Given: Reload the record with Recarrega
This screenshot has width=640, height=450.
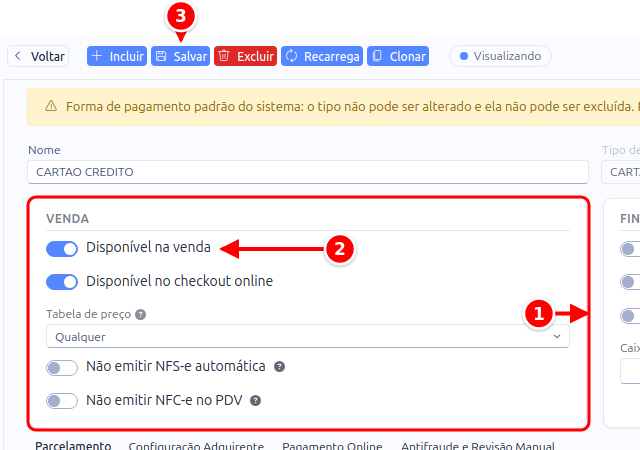Looking at the screenshot, I should [322, 56].
